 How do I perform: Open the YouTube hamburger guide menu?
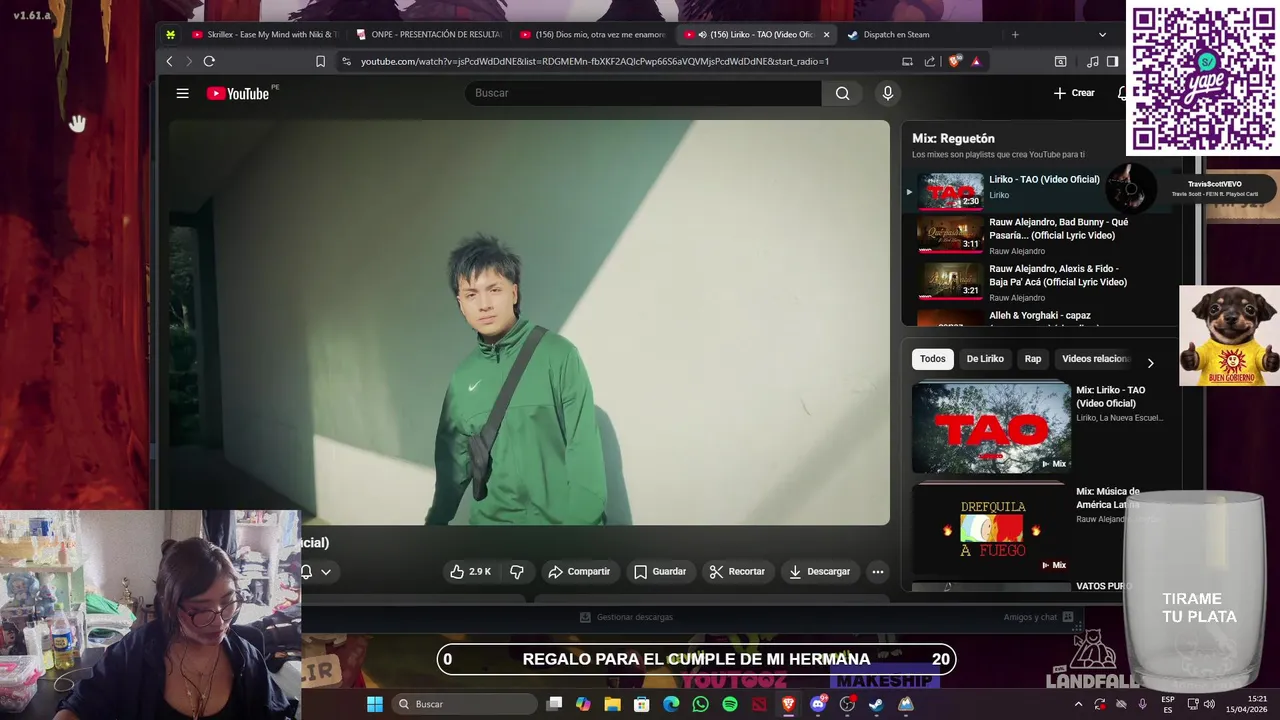(182, 93)
